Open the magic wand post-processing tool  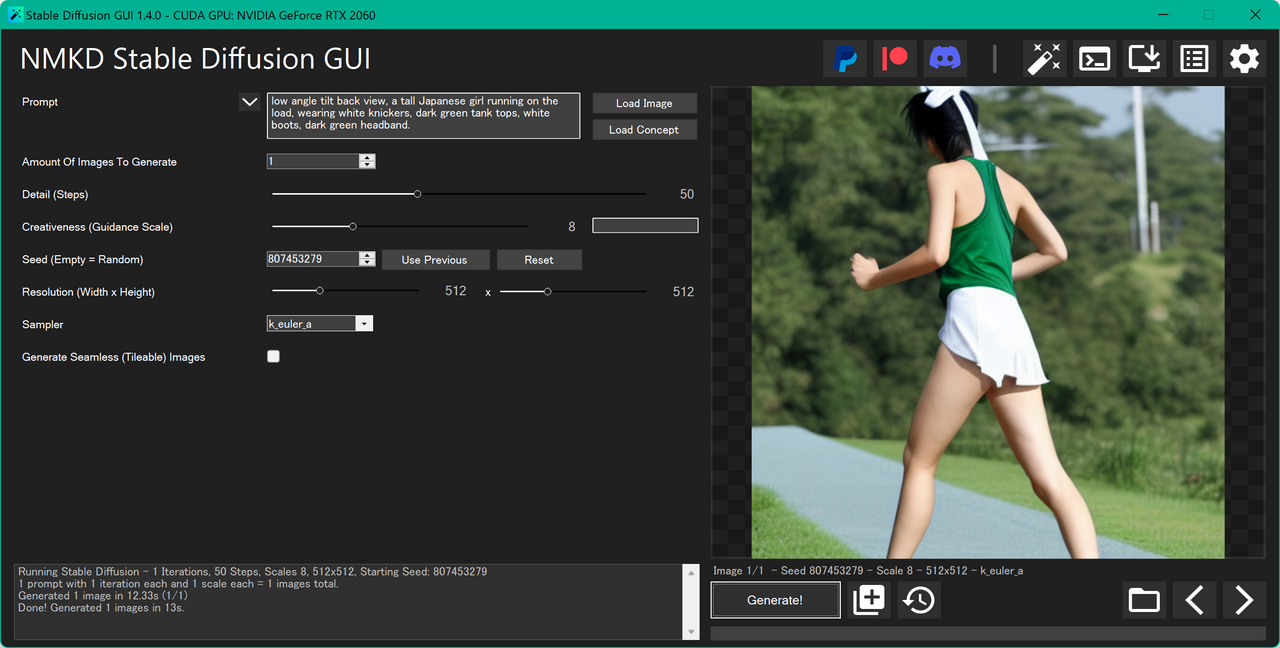point(1044,58)
